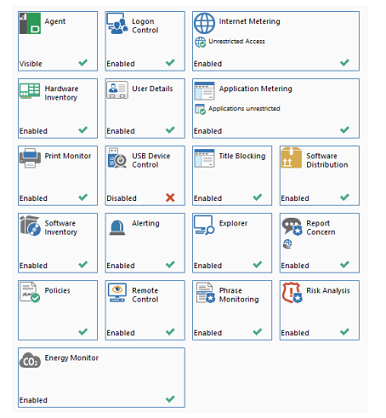Click the Software Inventory disc icon
The height and width of the screenshot is (418, 386).
[30, 226]
